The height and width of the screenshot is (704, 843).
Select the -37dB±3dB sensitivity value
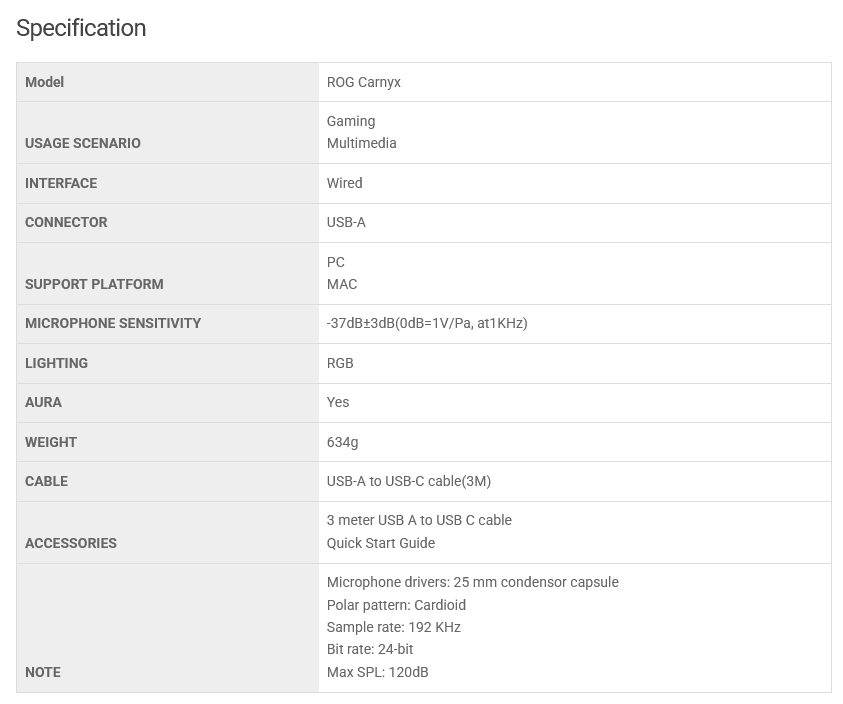tap(427, 323)
